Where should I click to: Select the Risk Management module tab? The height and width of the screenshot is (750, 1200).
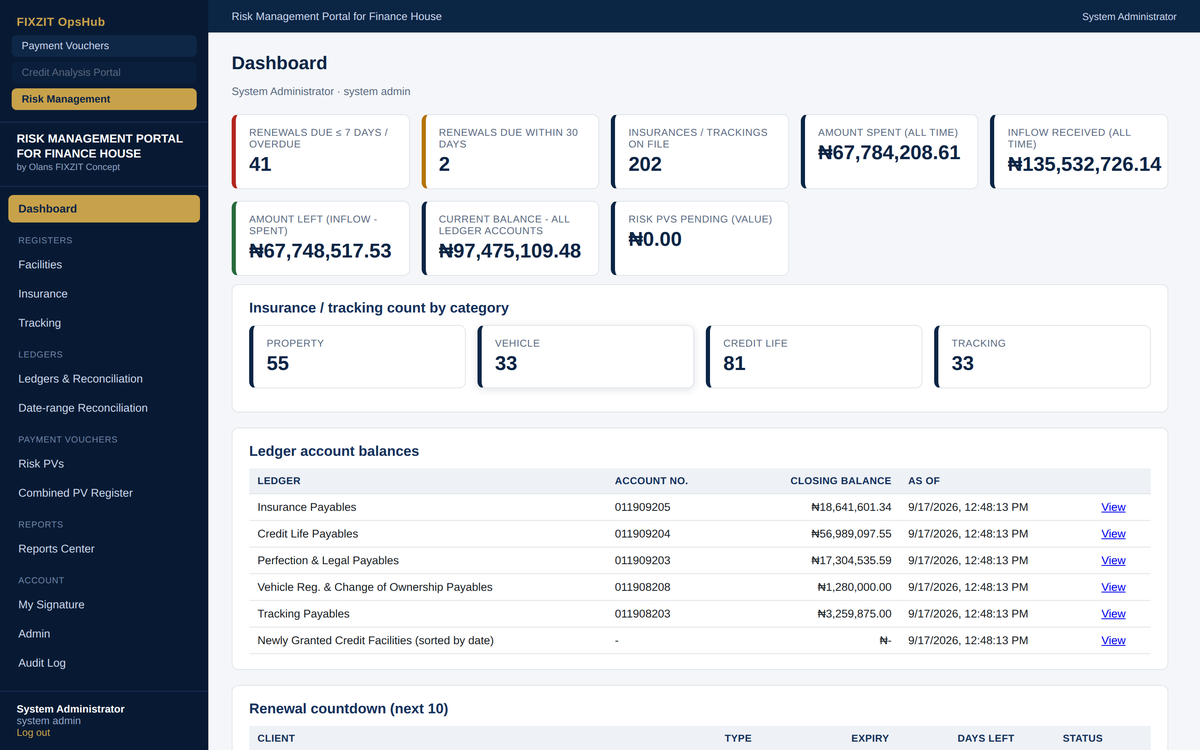click(x=104, y=99)
